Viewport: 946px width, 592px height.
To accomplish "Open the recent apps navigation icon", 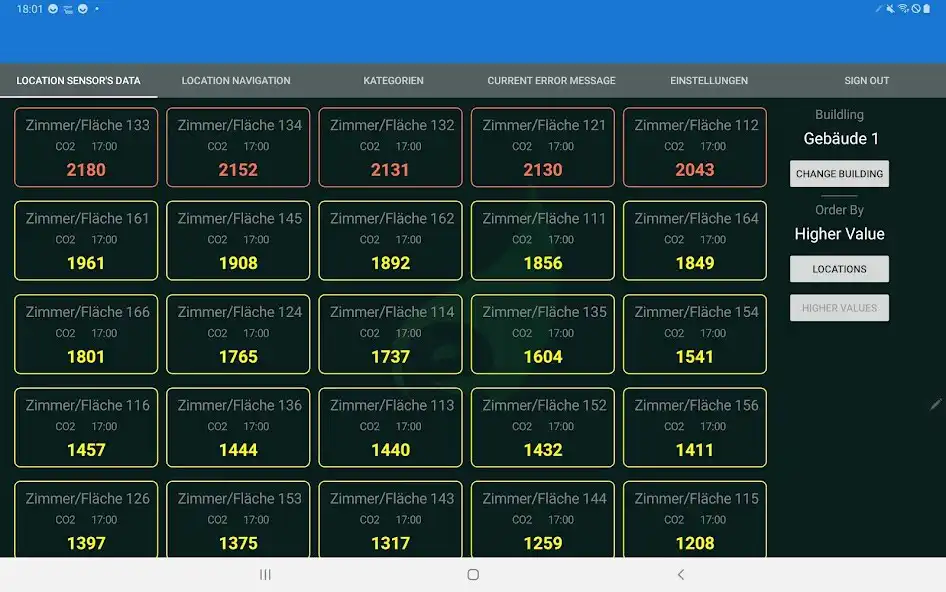I will [265, 575].
